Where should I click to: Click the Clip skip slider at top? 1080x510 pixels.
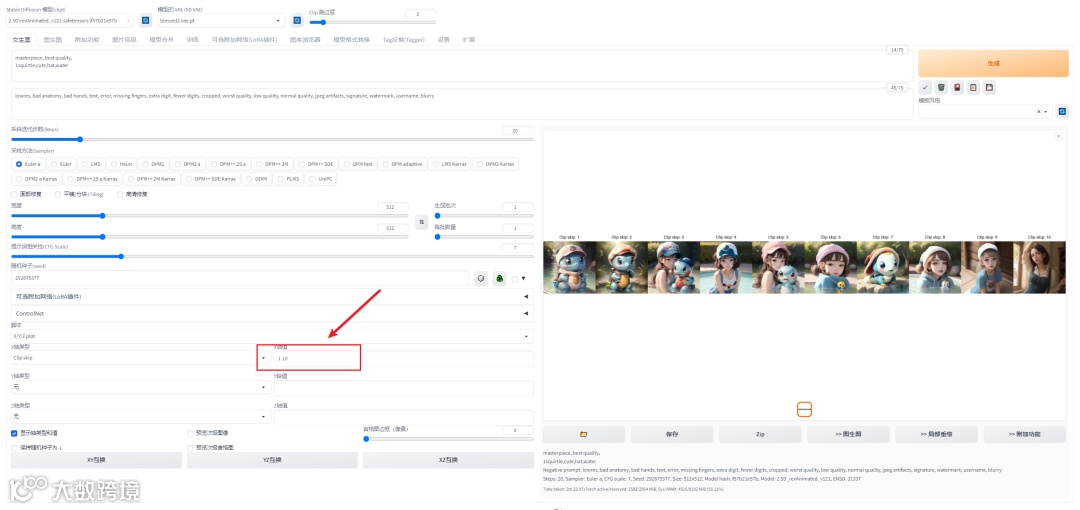point(372,22)
